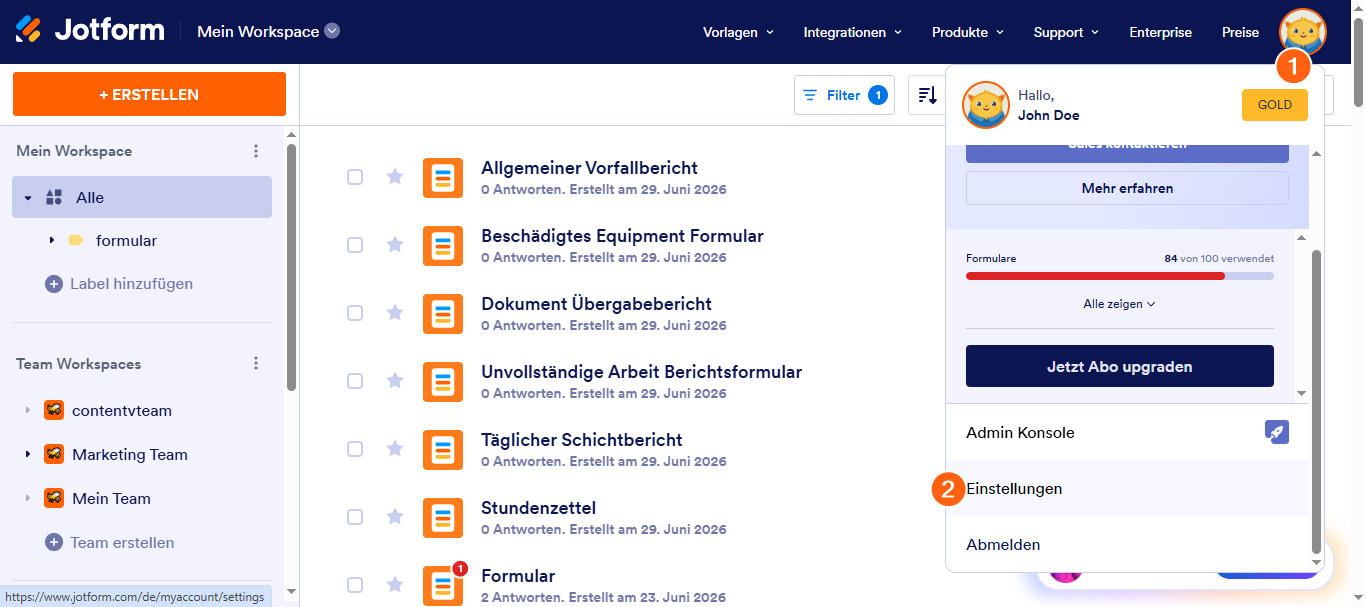The width and height of the screenshot is (1366, 607).
Task: Click the rocket icon next to Admin Konsole
Action: click(1277, 432)
